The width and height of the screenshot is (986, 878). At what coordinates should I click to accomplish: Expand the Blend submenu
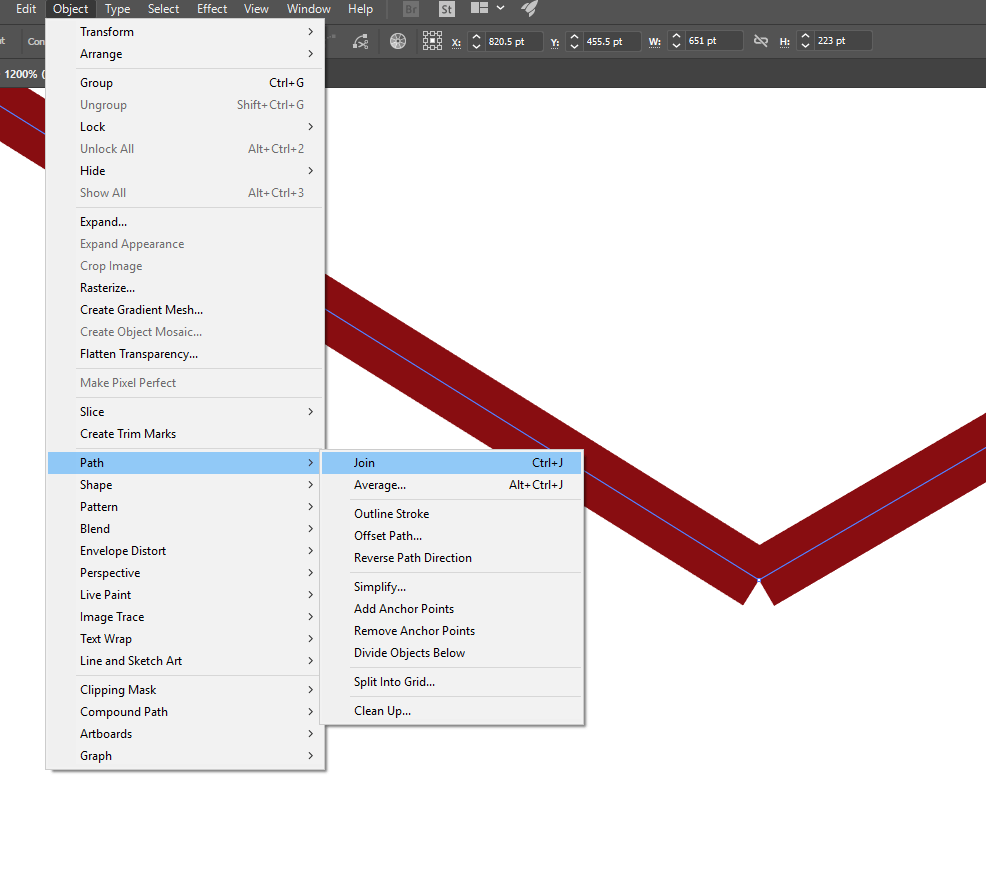pyautogui.click(x=94, y=528)
